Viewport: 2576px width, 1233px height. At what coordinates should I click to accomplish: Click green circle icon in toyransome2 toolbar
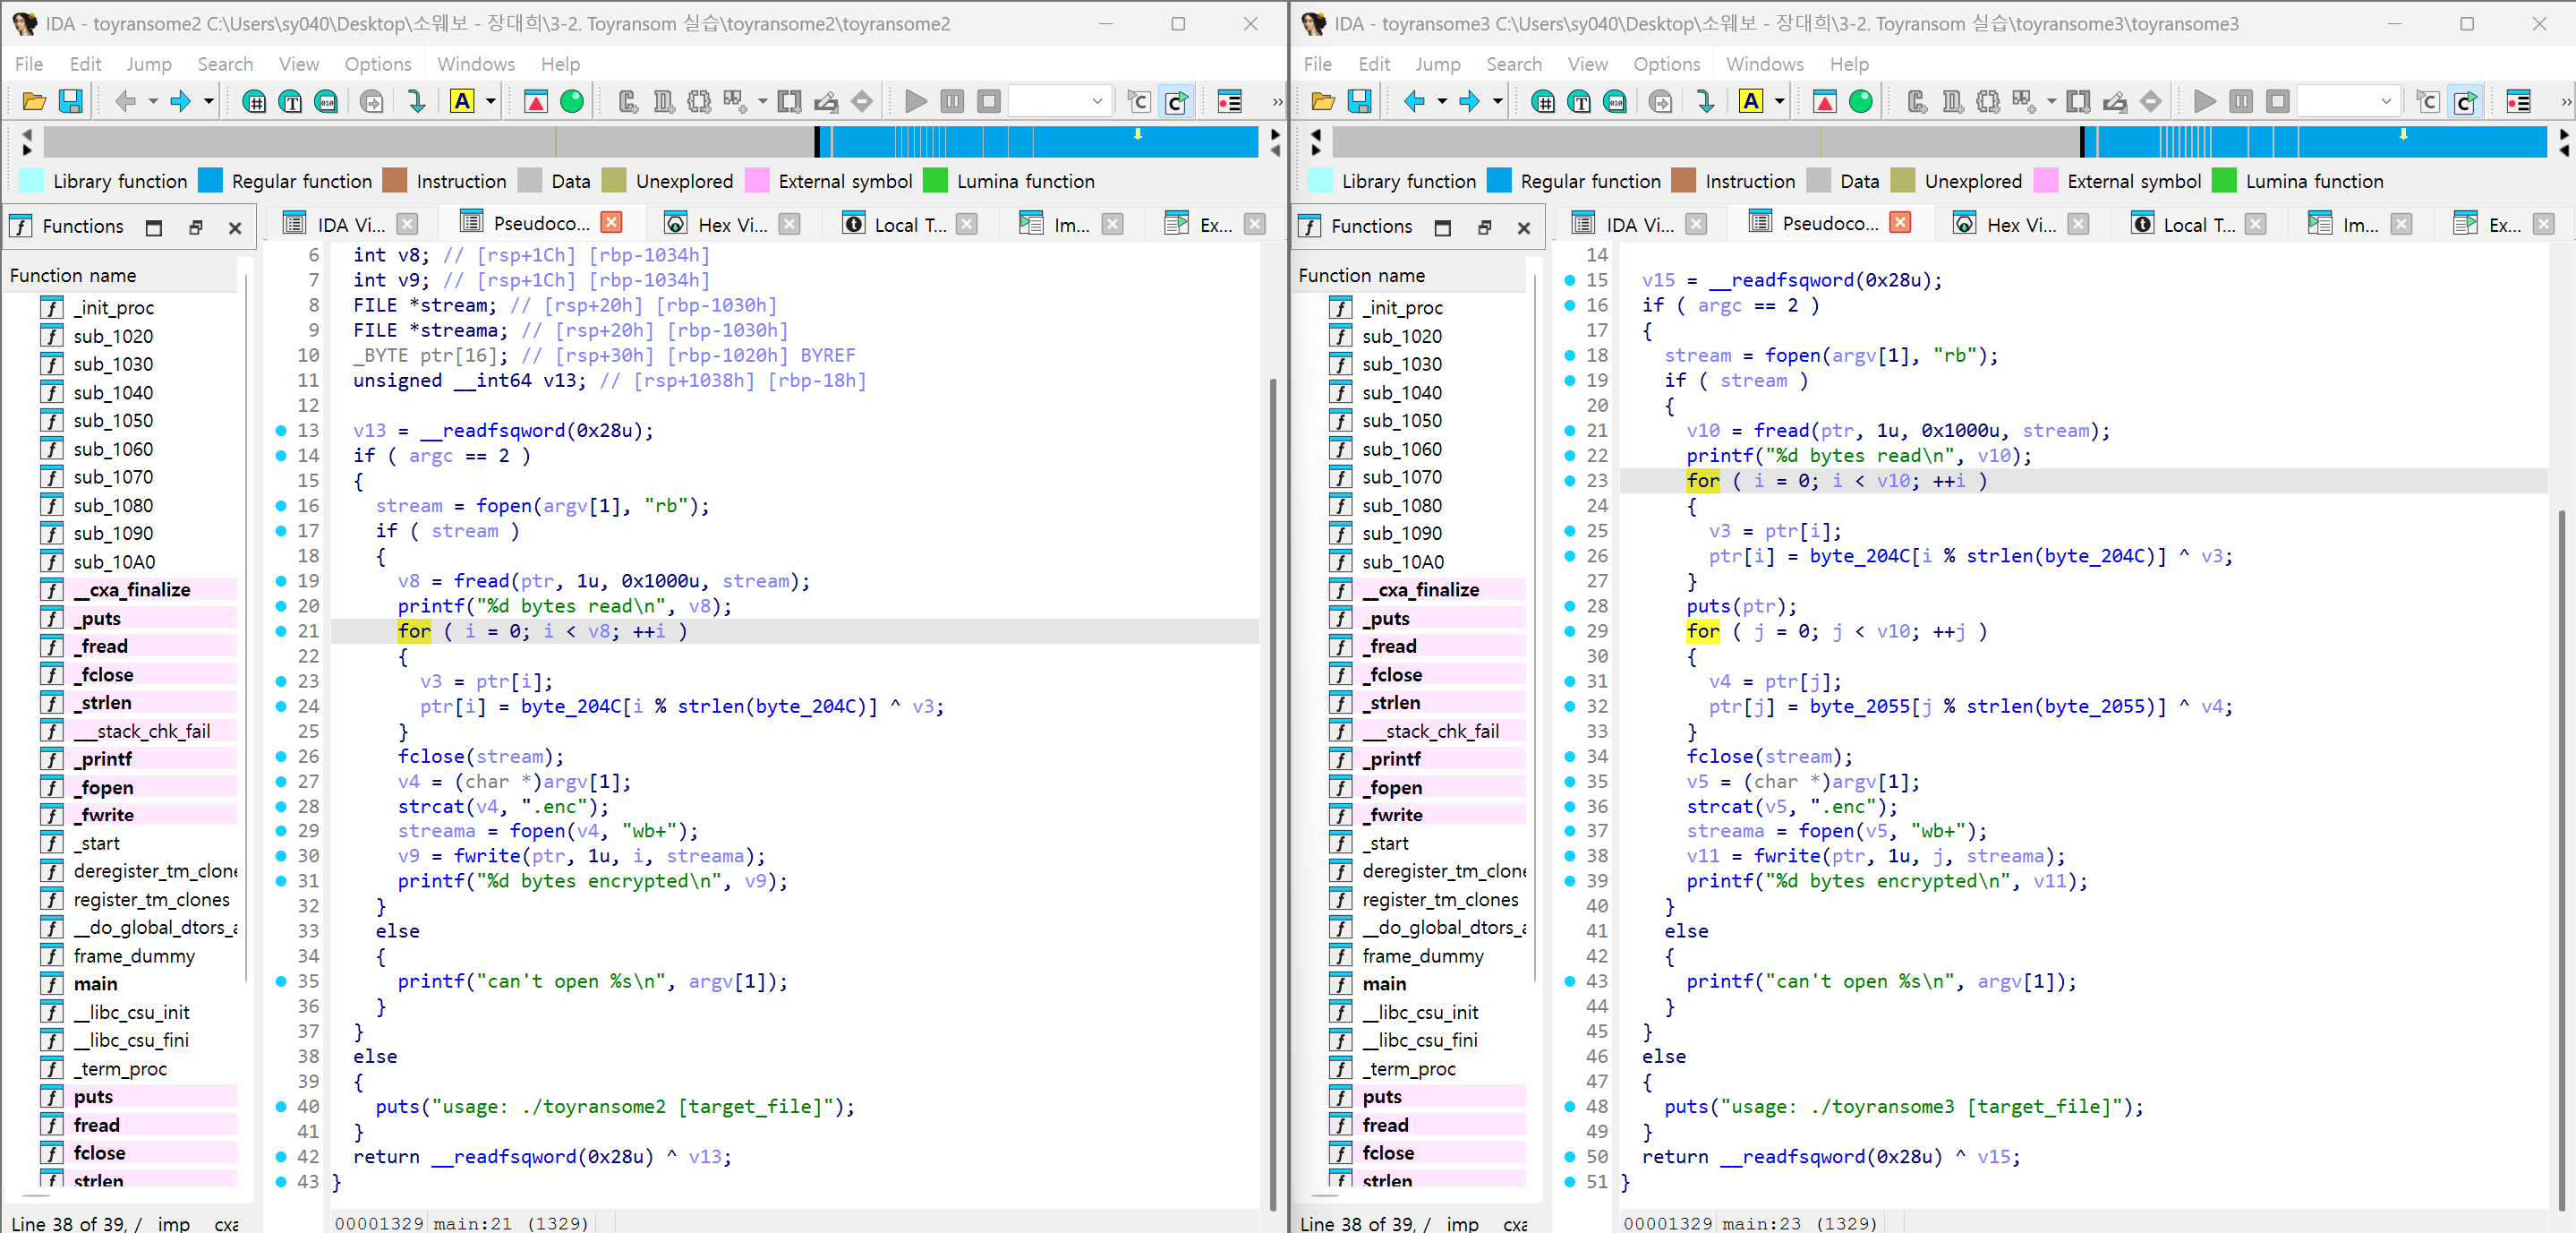(572, 101)
